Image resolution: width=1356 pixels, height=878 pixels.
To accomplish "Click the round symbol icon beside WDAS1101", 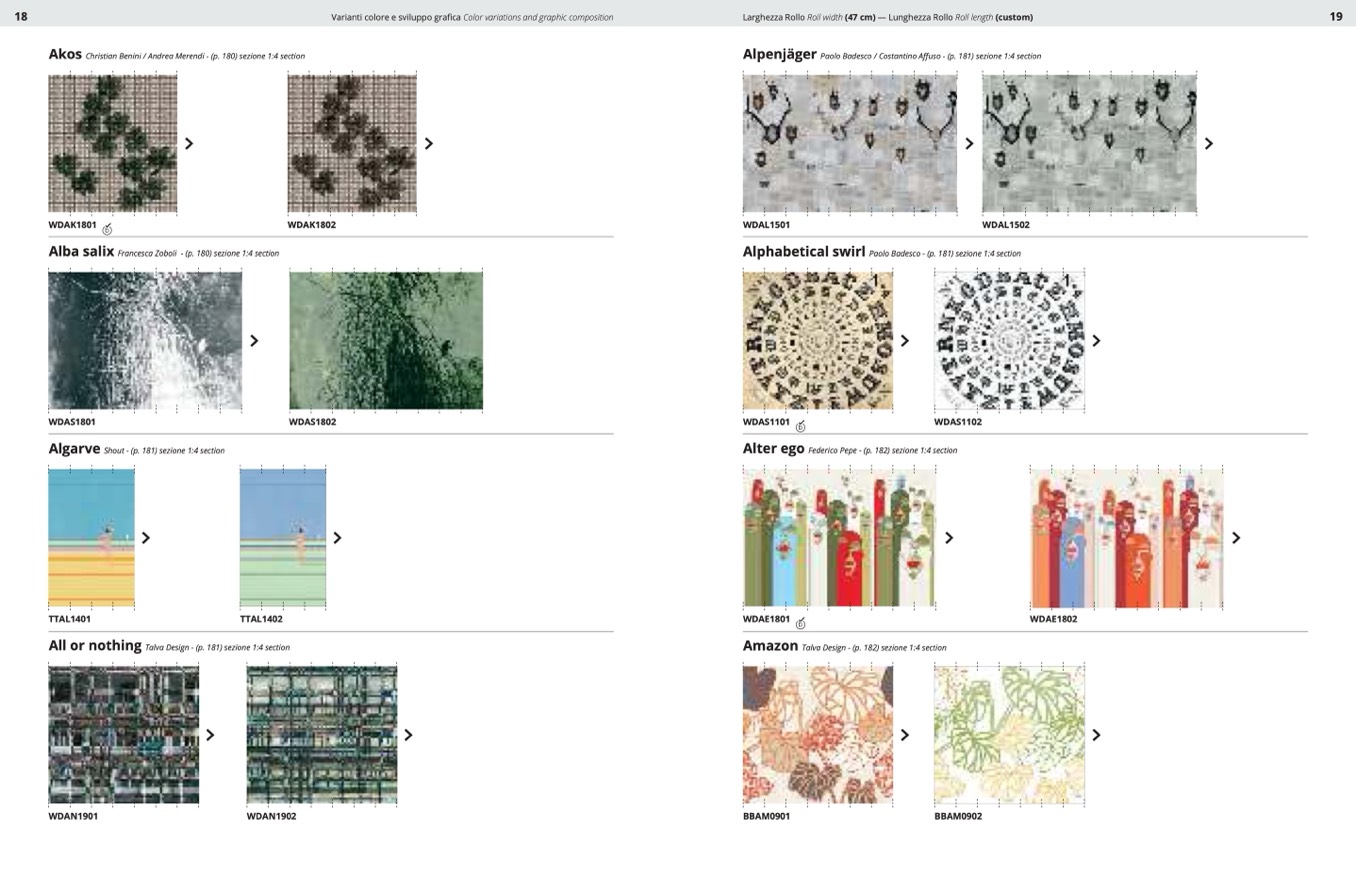I will point(800,426).
